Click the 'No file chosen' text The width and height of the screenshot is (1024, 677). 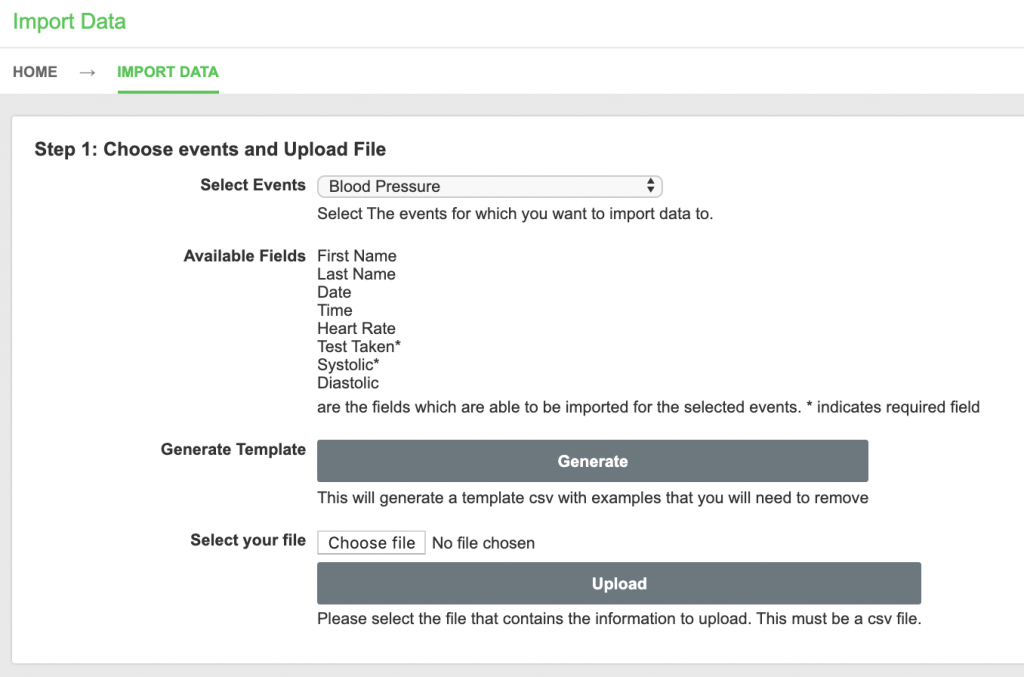pos(483,543)
